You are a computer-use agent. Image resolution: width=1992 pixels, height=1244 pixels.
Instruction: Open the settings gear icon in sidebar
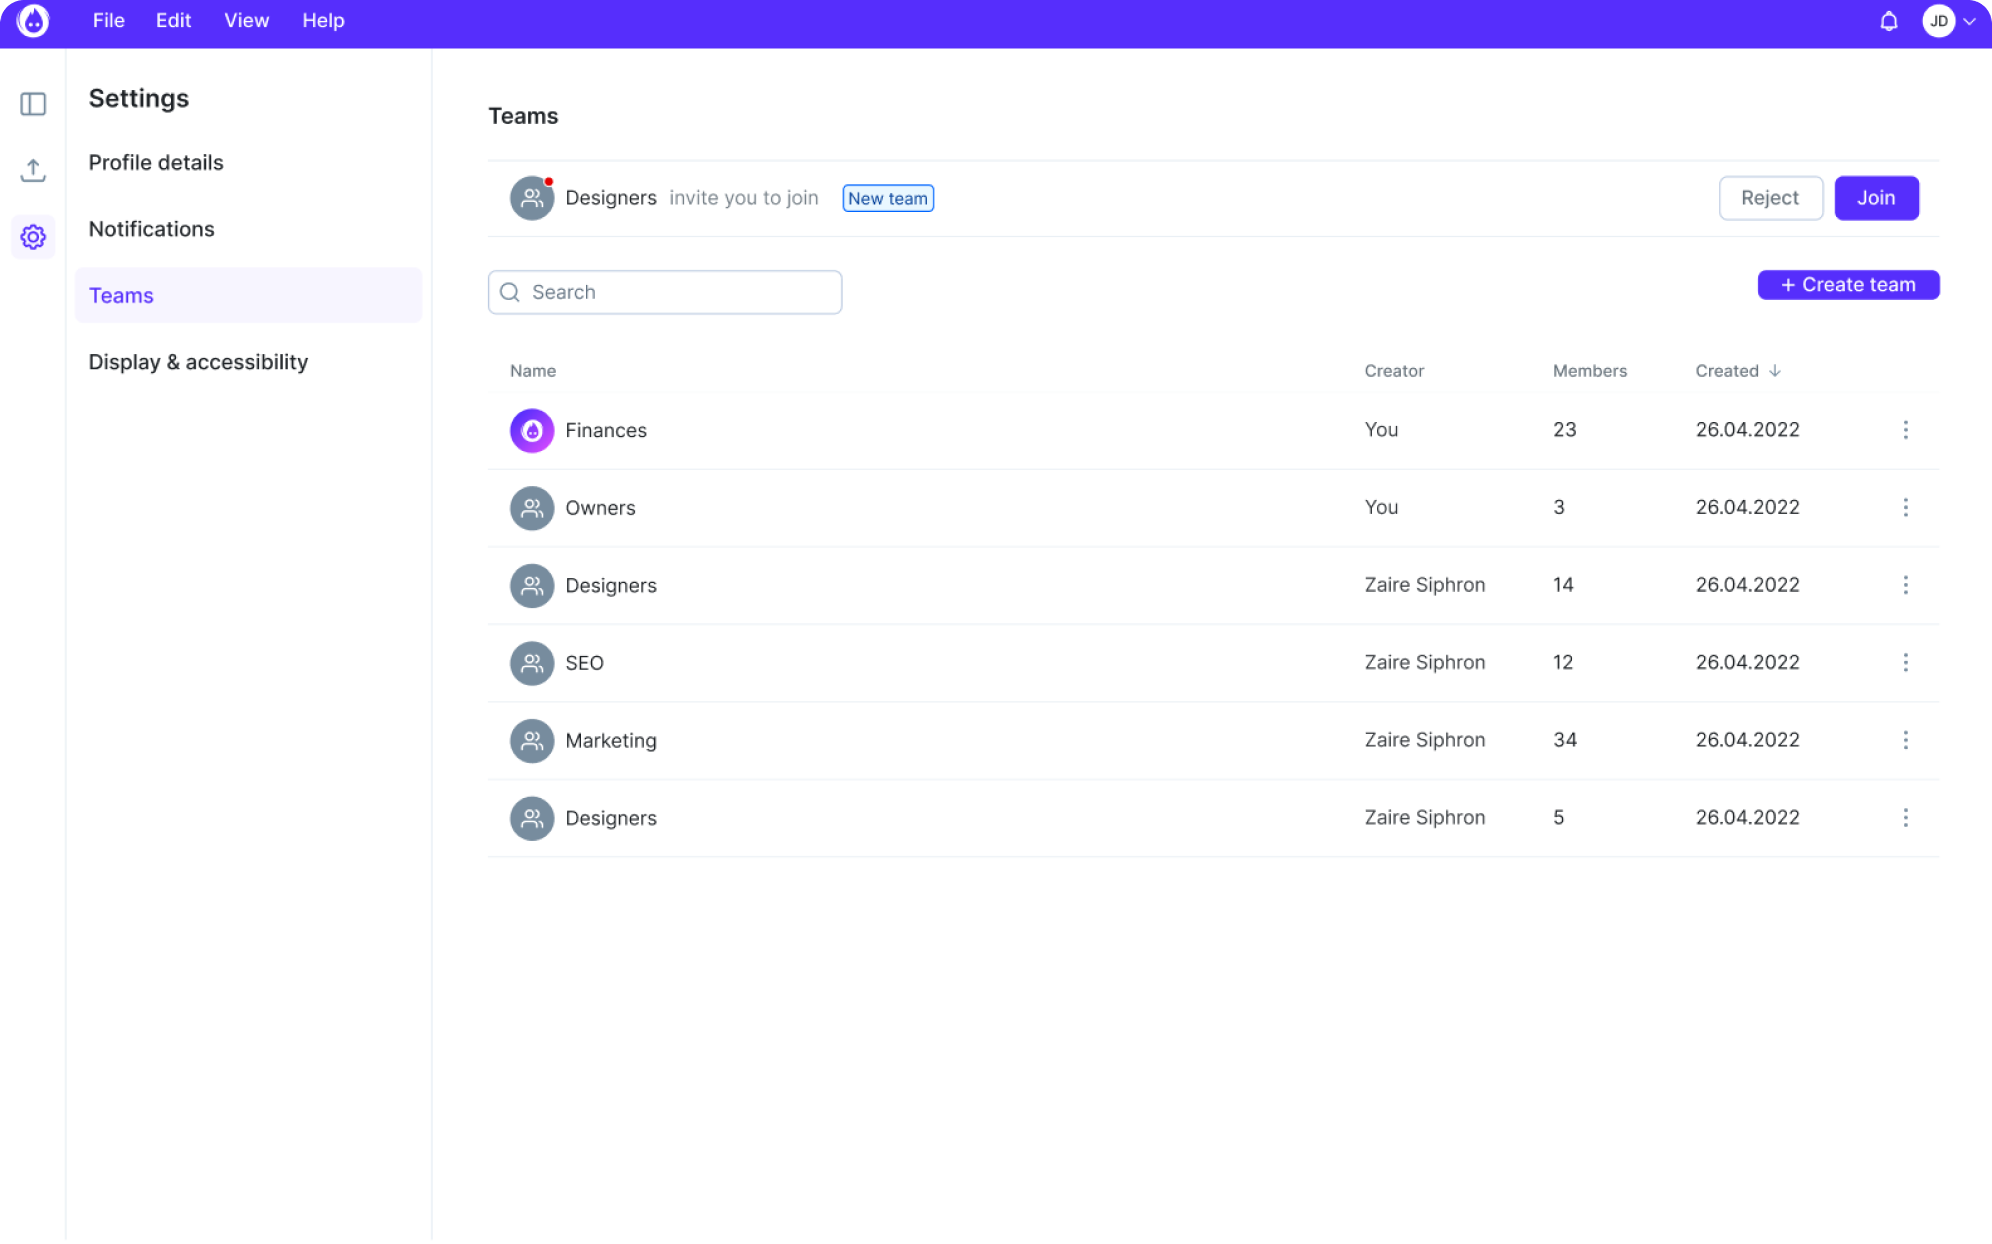33,237
